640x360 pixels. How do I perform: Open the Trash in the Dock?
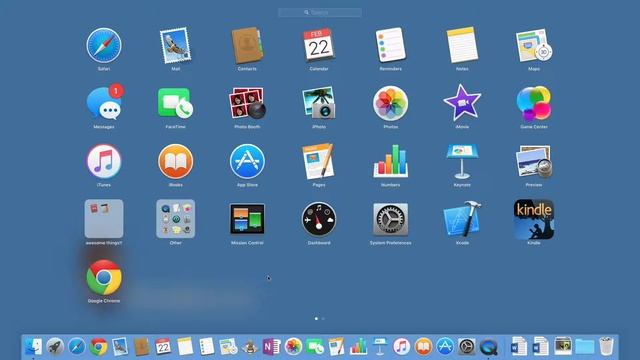[606, 347]
